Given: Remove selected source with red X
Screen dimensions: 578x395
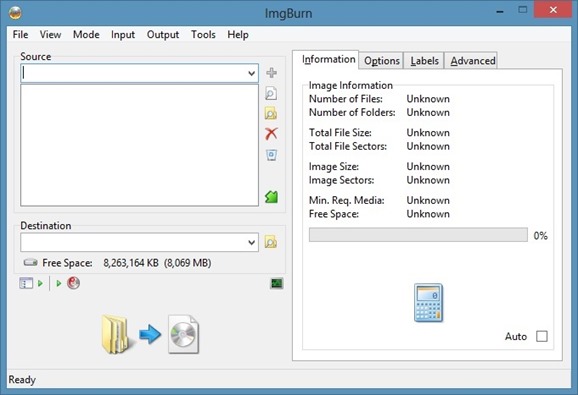Looking at the screenshot, I should (271, 133).
